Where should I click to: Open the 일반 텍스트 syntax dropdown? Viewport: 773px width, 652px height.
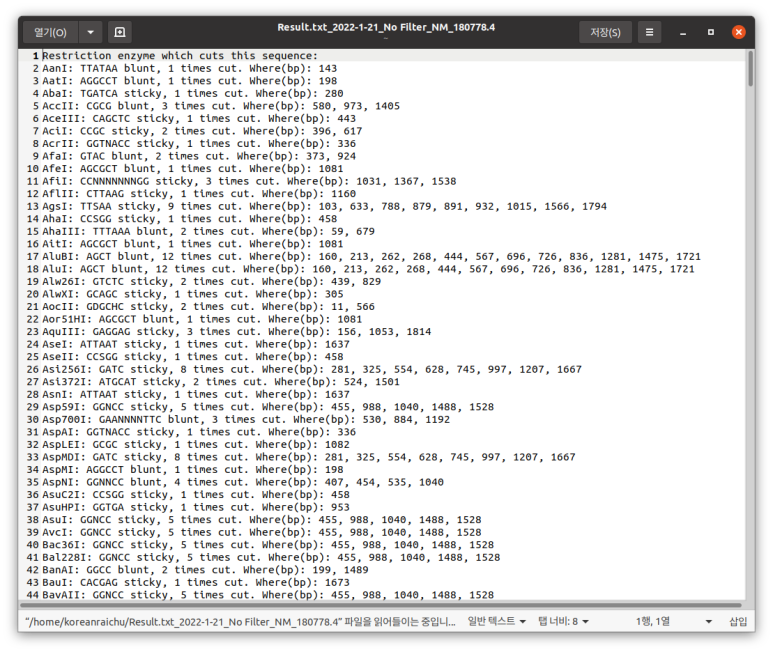click(496, 621)
